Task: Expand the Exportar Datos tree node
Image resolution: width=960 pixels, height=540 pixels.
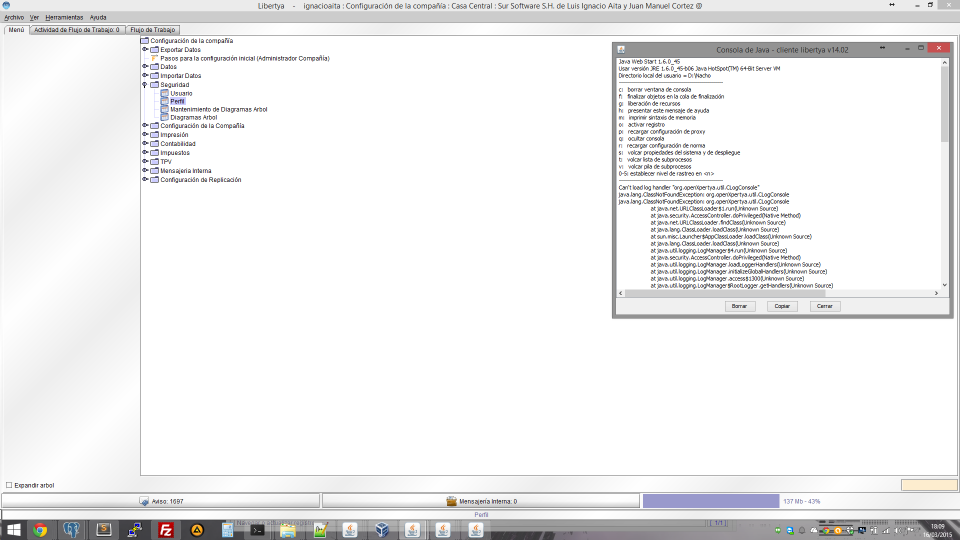Action: 145,49
